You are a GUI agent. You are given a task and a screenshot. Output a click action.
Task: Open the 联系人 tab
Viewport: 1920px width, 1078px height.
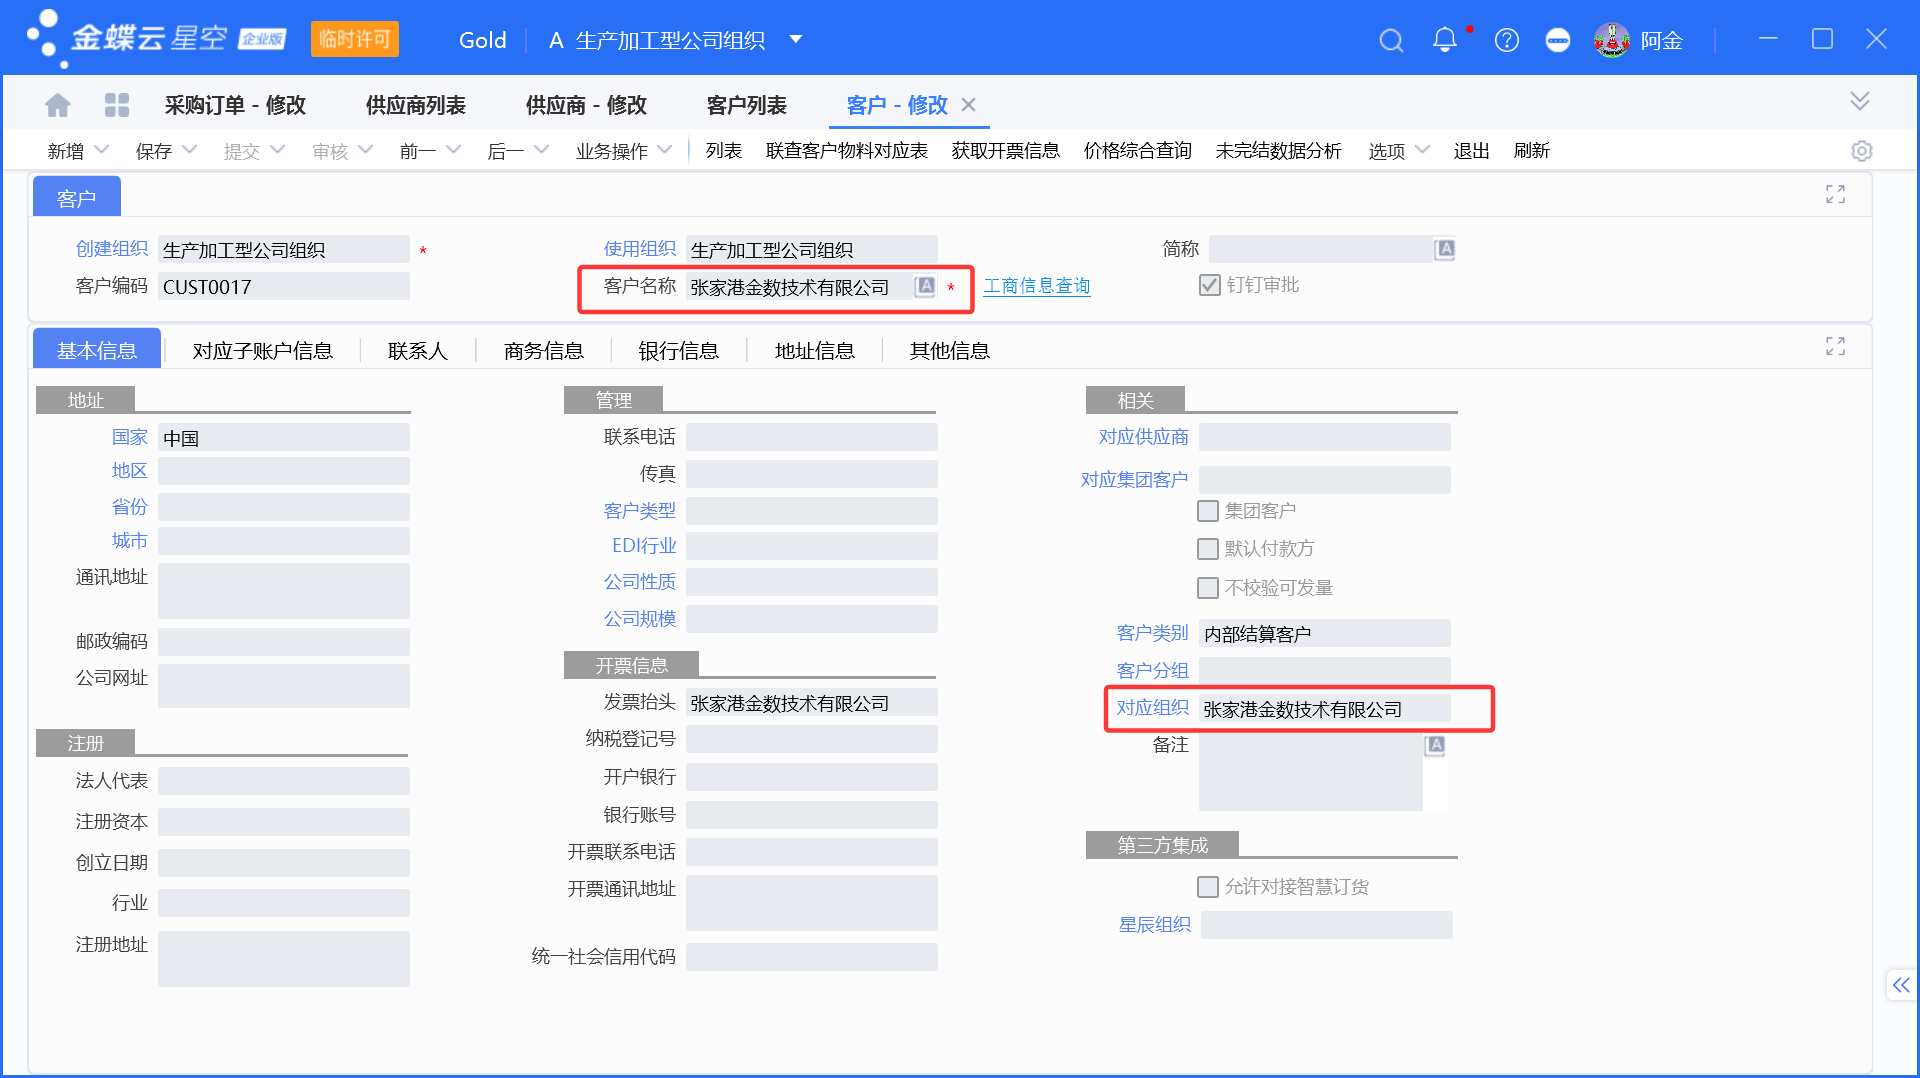pyautogui.click(x=417, y=351)
